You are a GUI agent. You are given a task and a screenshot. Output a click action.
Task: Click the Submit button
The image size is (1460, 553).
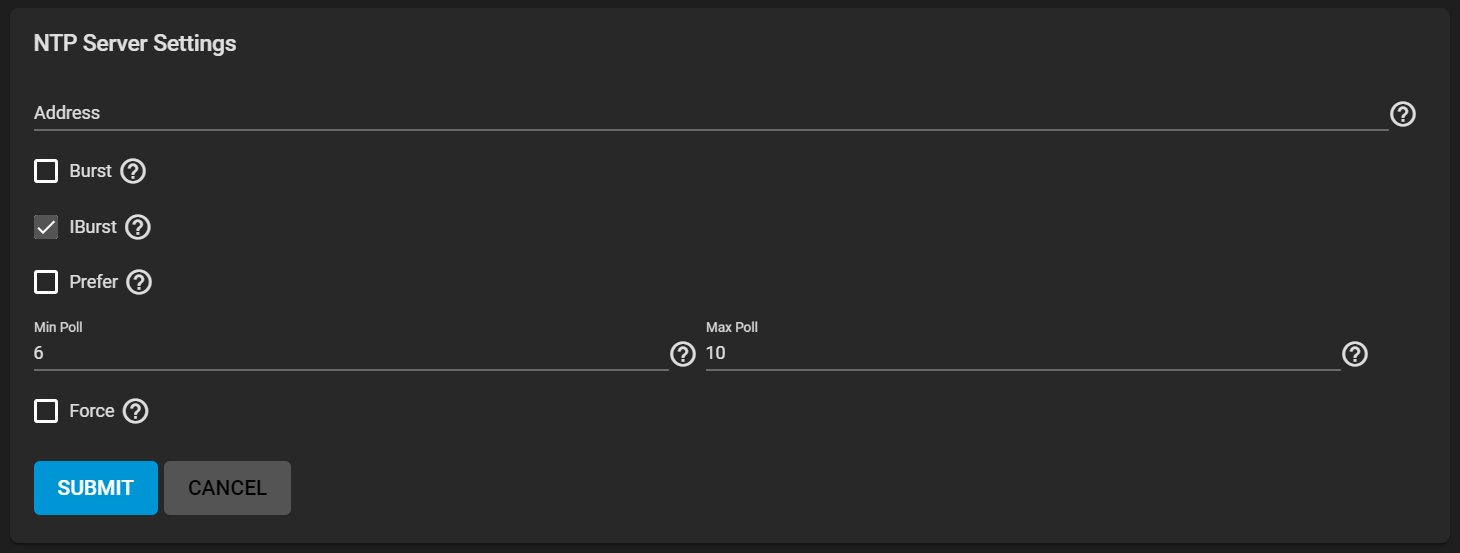(96, 488)
